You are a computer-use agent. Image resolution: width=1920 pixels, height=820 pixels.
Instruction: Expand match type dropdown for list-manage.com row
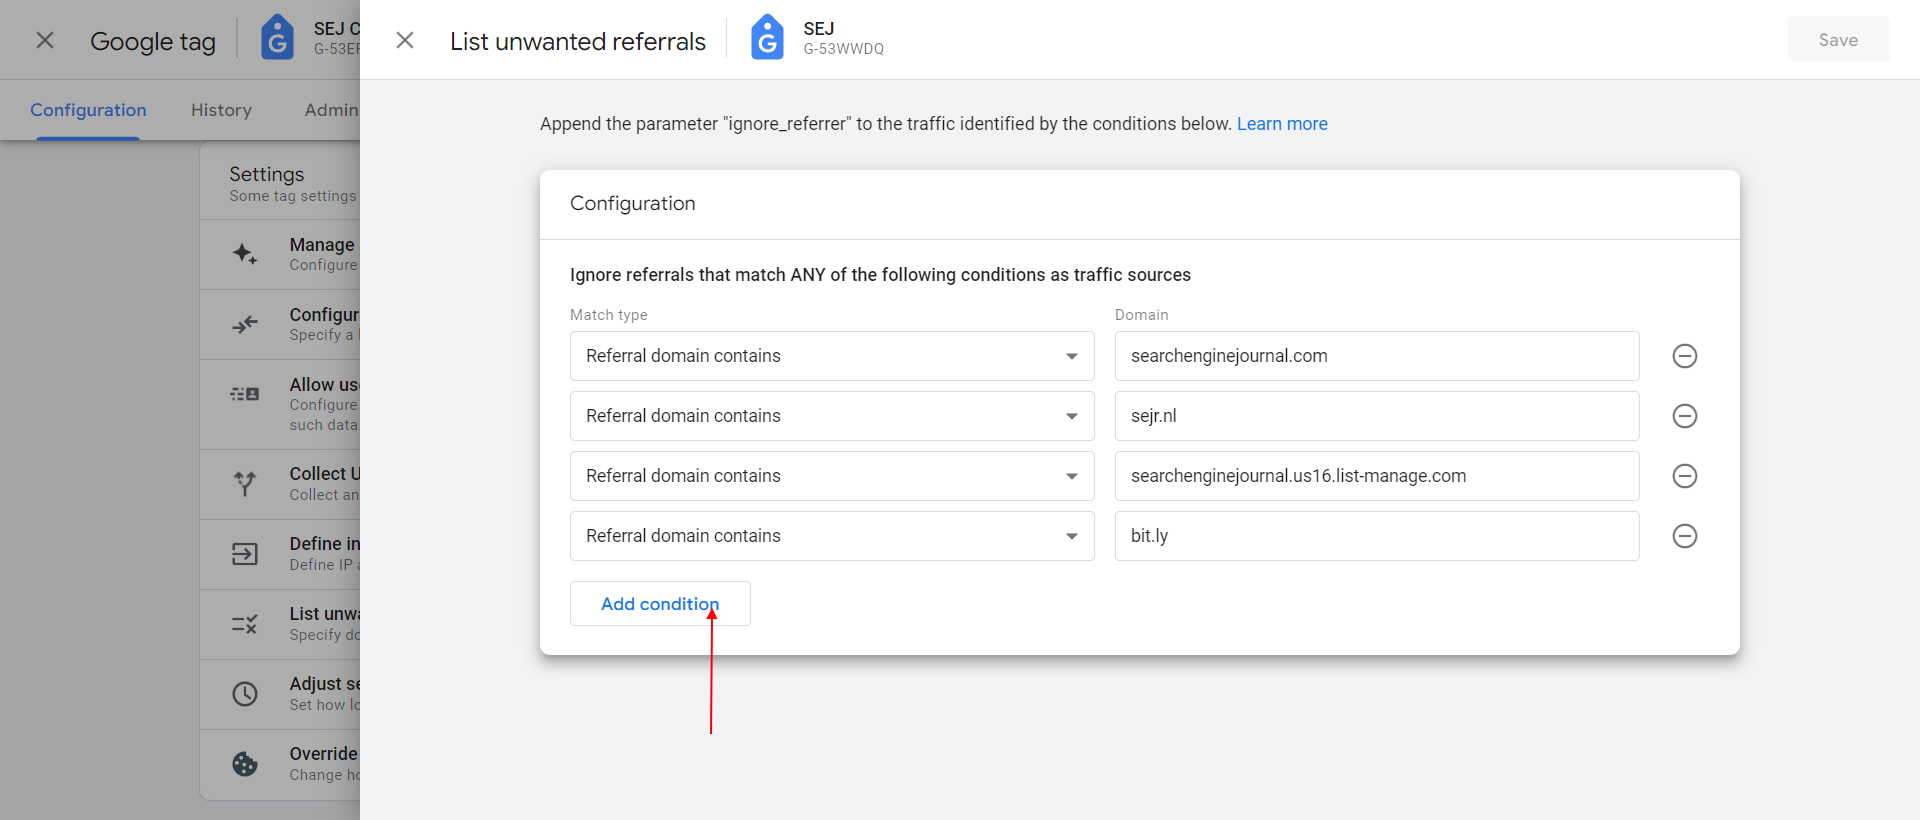(832, 476)
